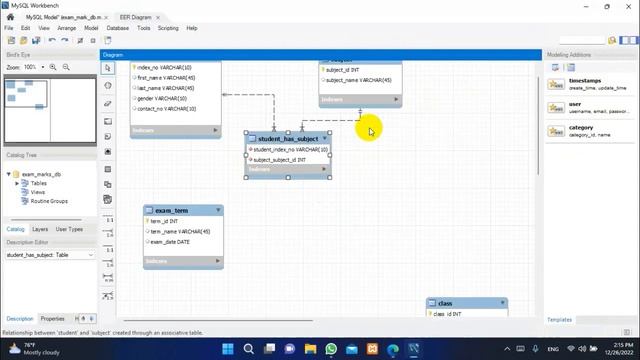
Task: Select the new table tool
Action: [x=108, y=169]
